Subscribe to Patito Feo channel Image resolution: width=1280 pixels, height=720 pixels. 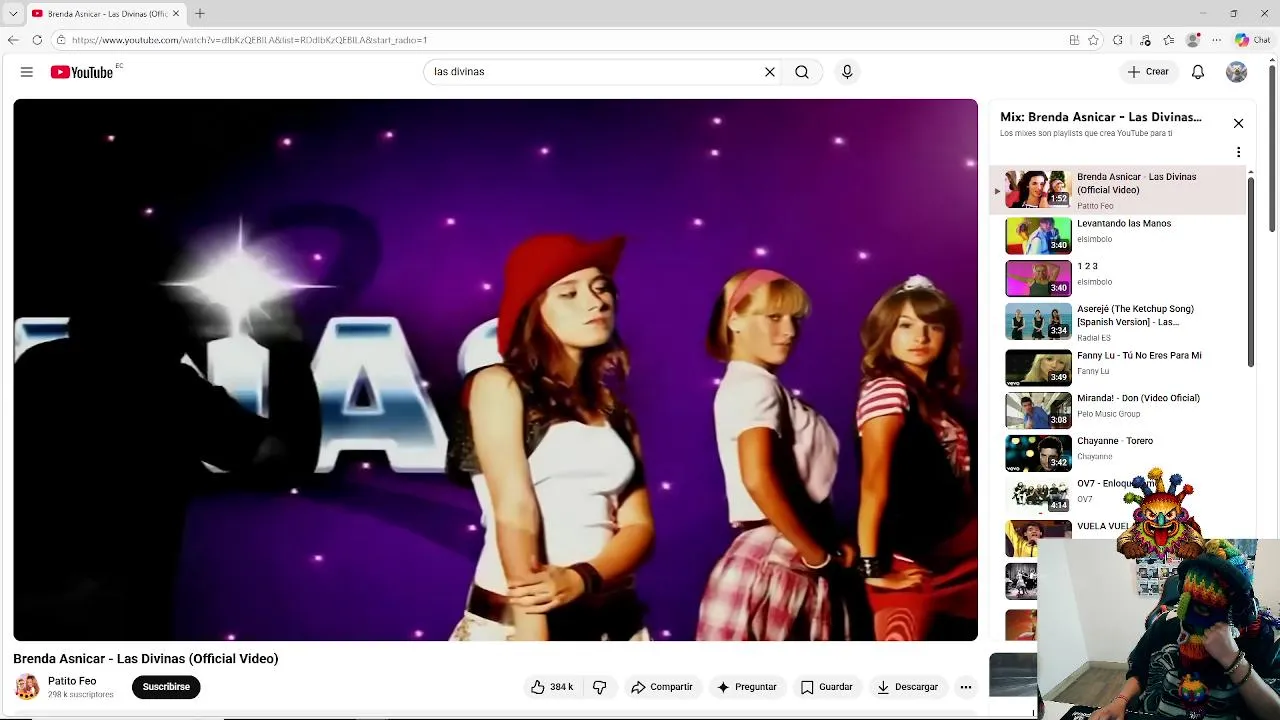(166, 687)
